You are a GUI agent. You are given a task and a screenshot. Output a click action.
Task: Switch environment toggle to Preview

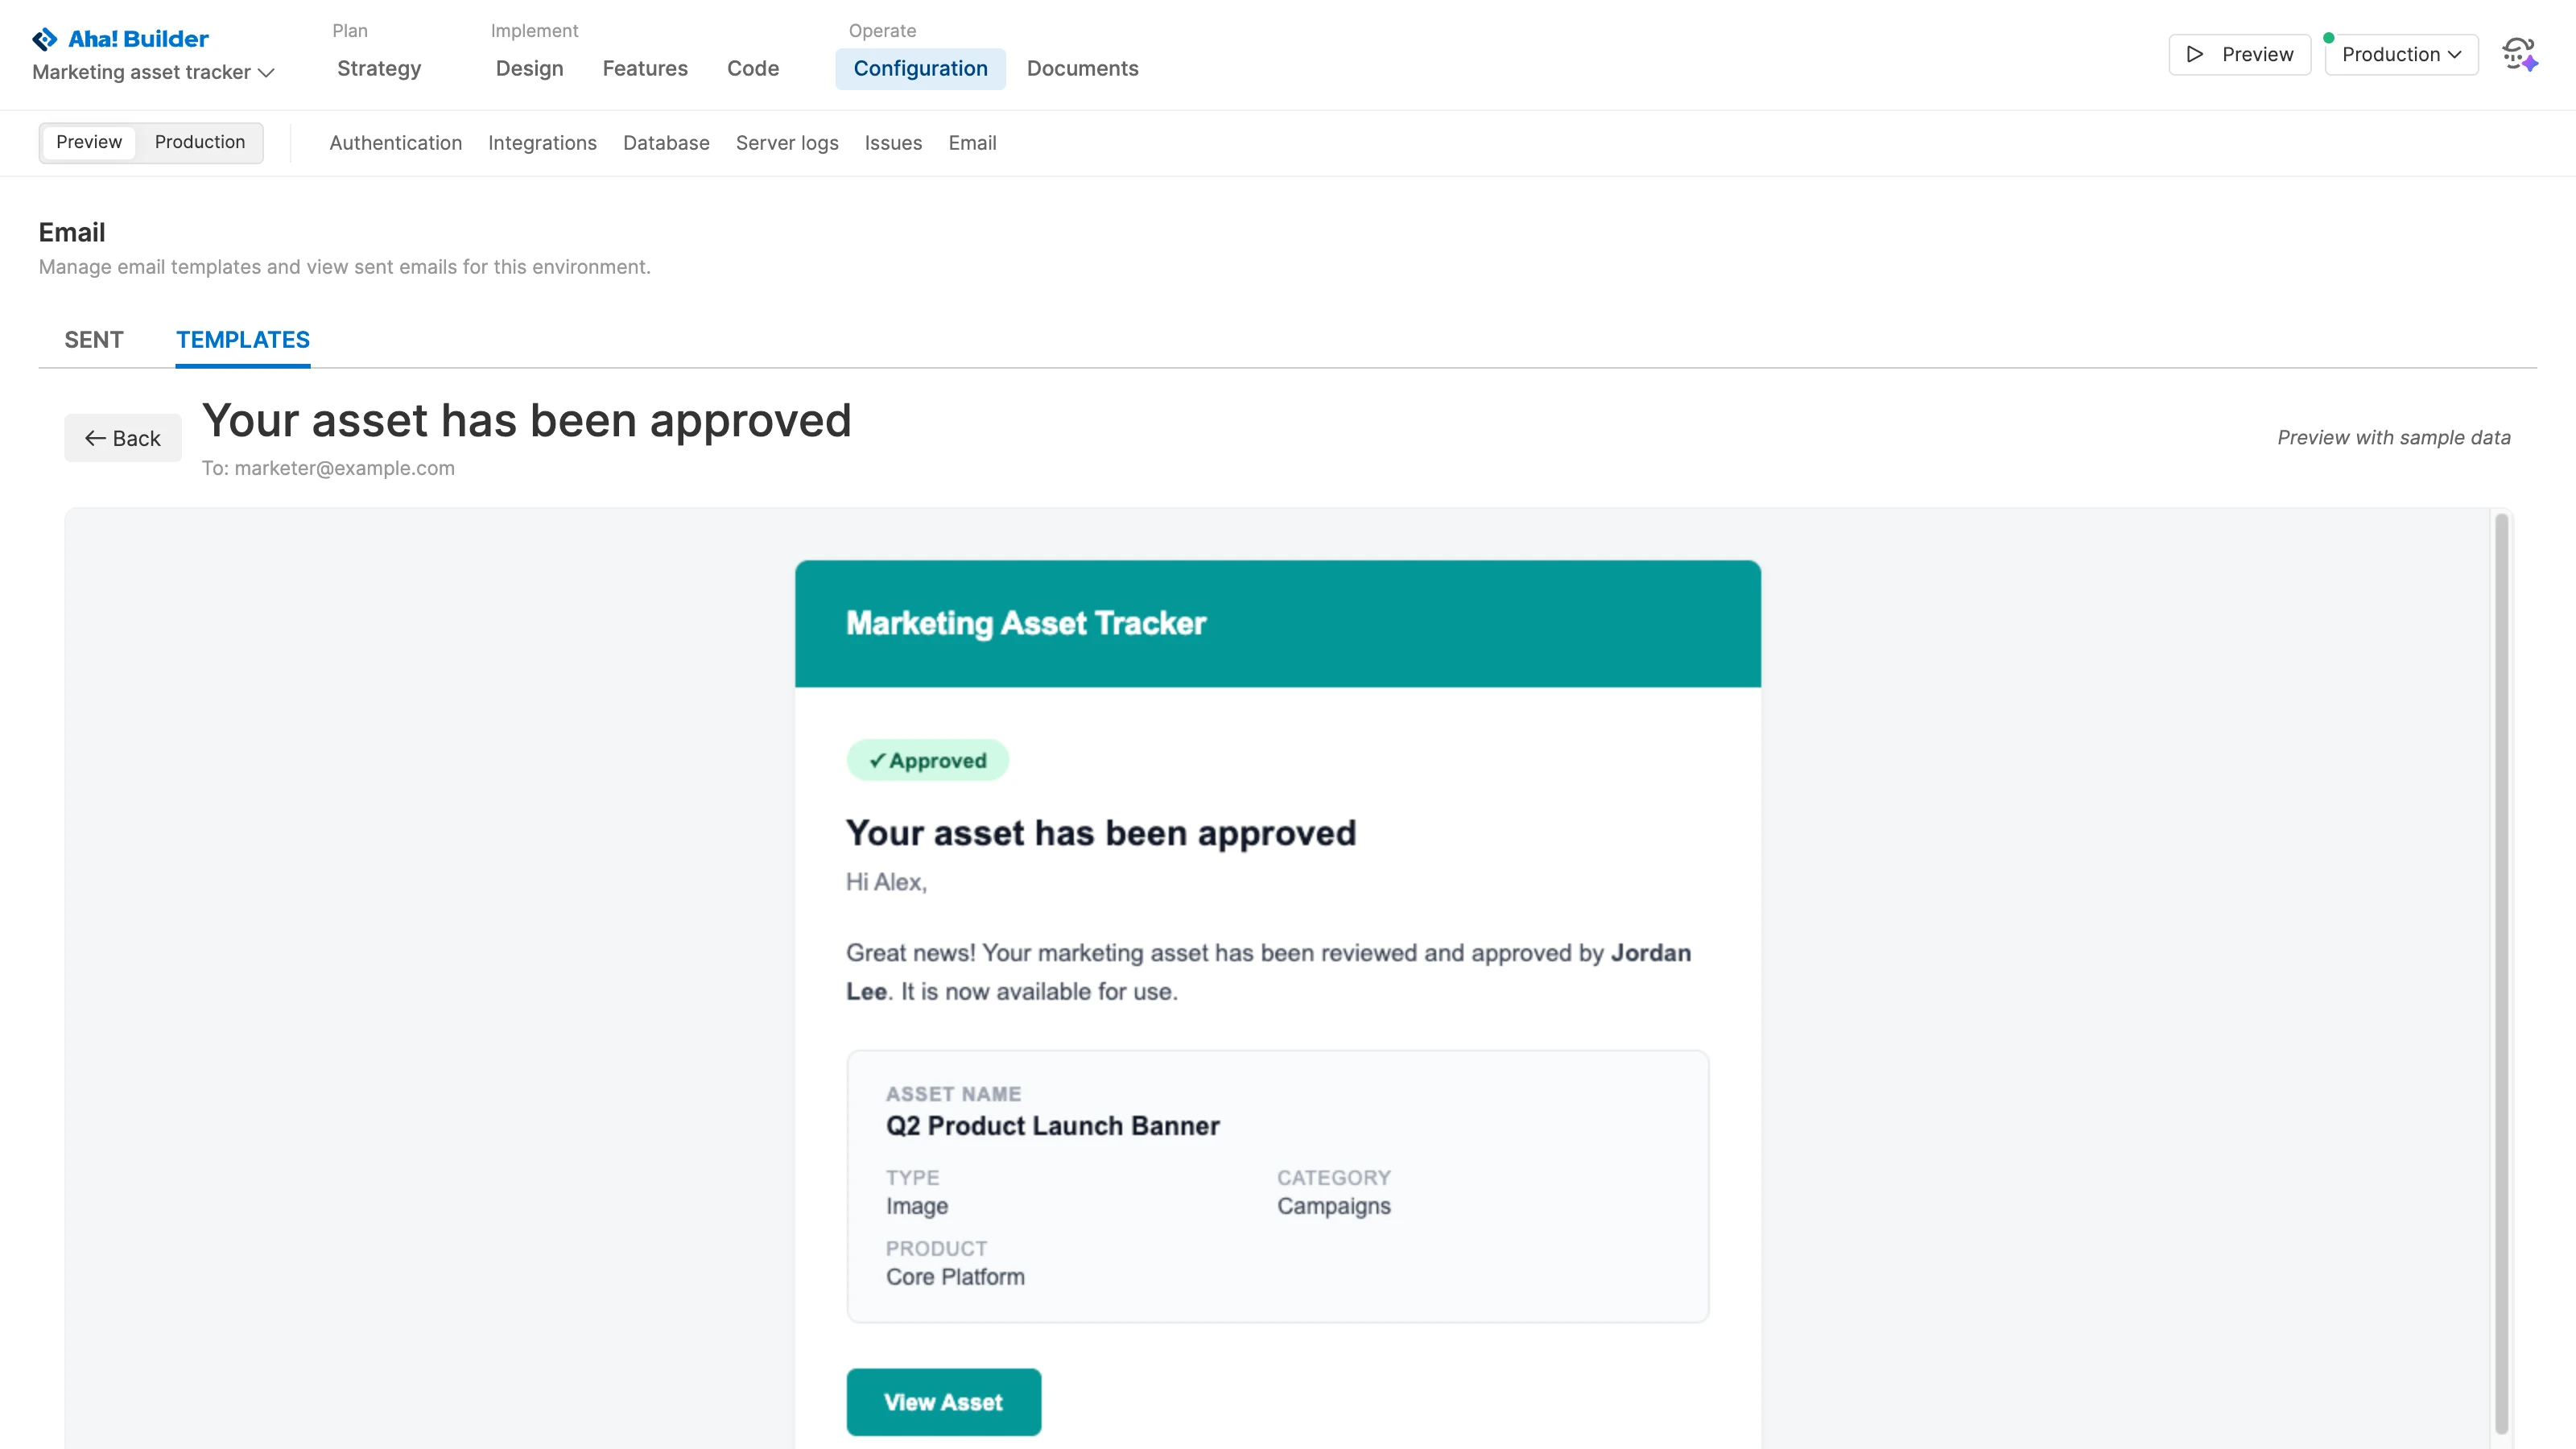tap(89, 142)
